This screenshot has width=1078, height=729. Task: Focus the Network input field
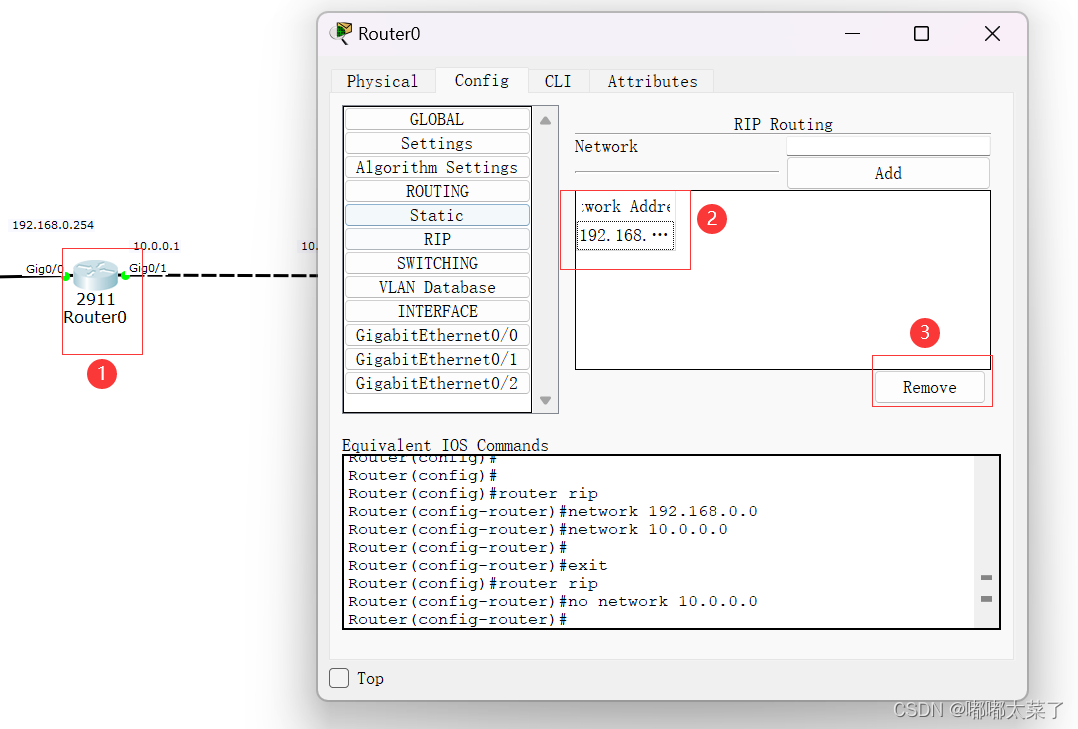(x=888, y=146)
